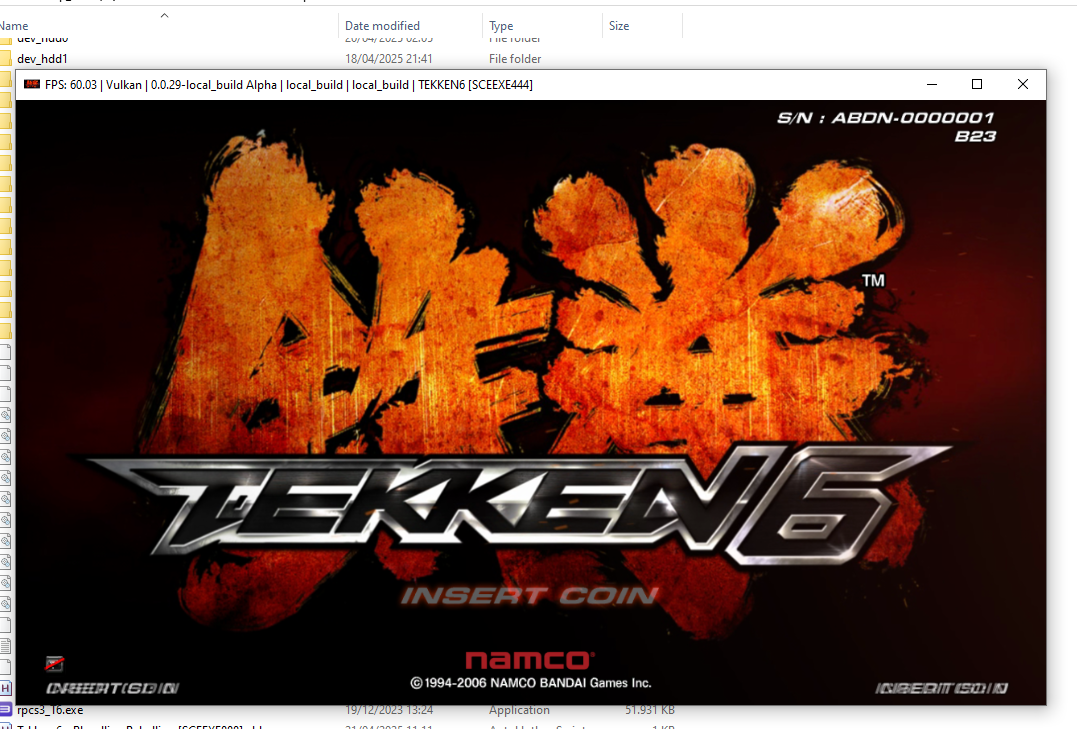Viewport: 1077px width, 729px height.
Task: Sort by the Size column header
Action: point(619,26)
